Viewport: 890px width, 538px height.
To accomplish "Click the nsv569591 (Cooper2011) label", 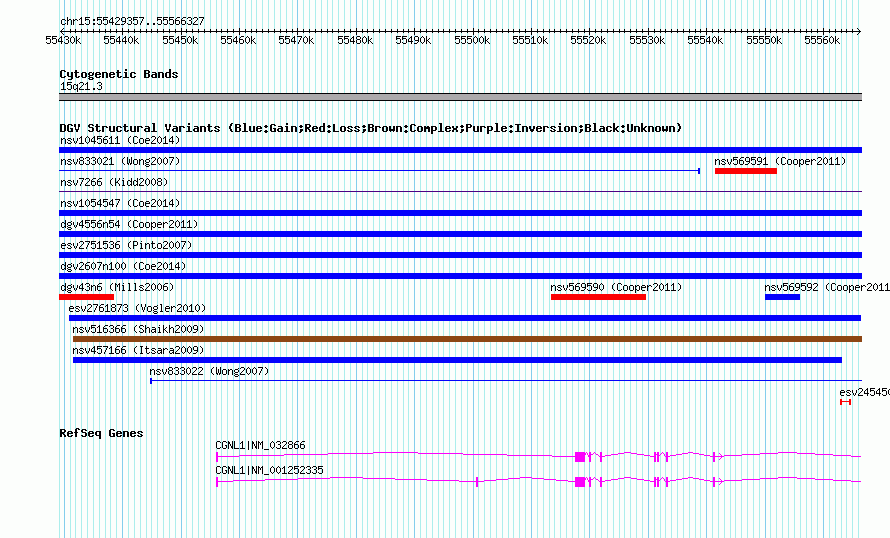I will pos(780,161).
